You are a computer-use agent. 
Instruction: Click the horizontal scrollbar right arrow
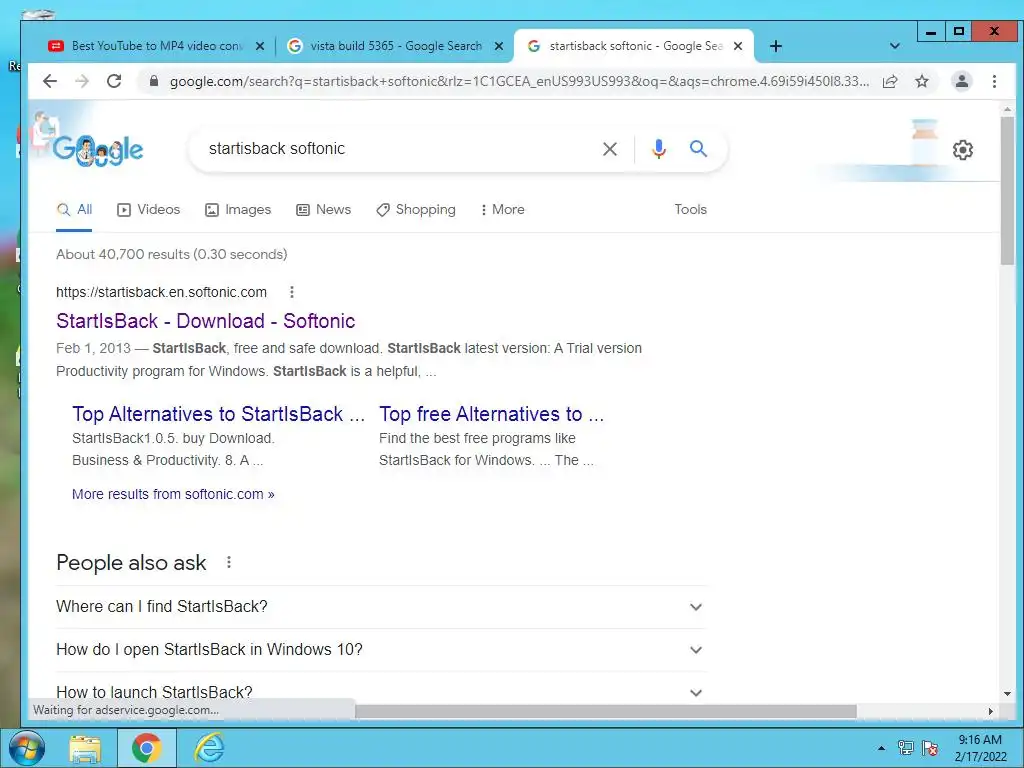click(x=990, y=711)
